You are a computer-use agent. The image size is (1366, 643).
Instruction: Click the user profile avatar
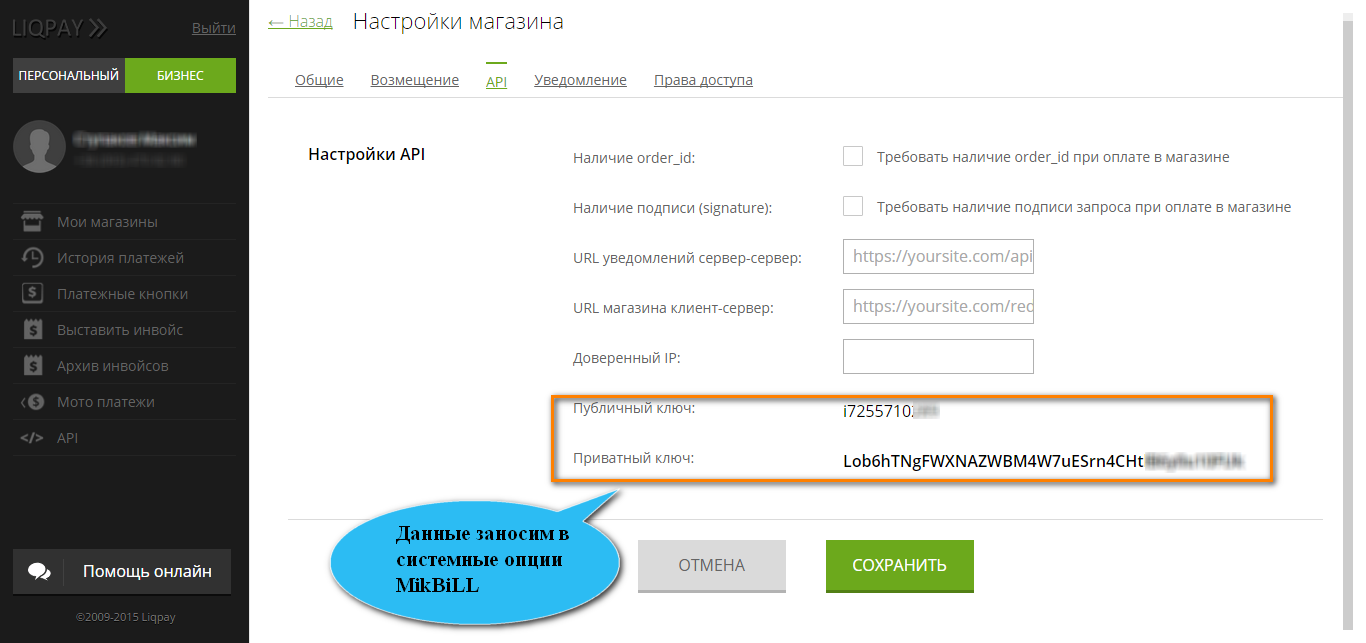[x=39, y=146]
